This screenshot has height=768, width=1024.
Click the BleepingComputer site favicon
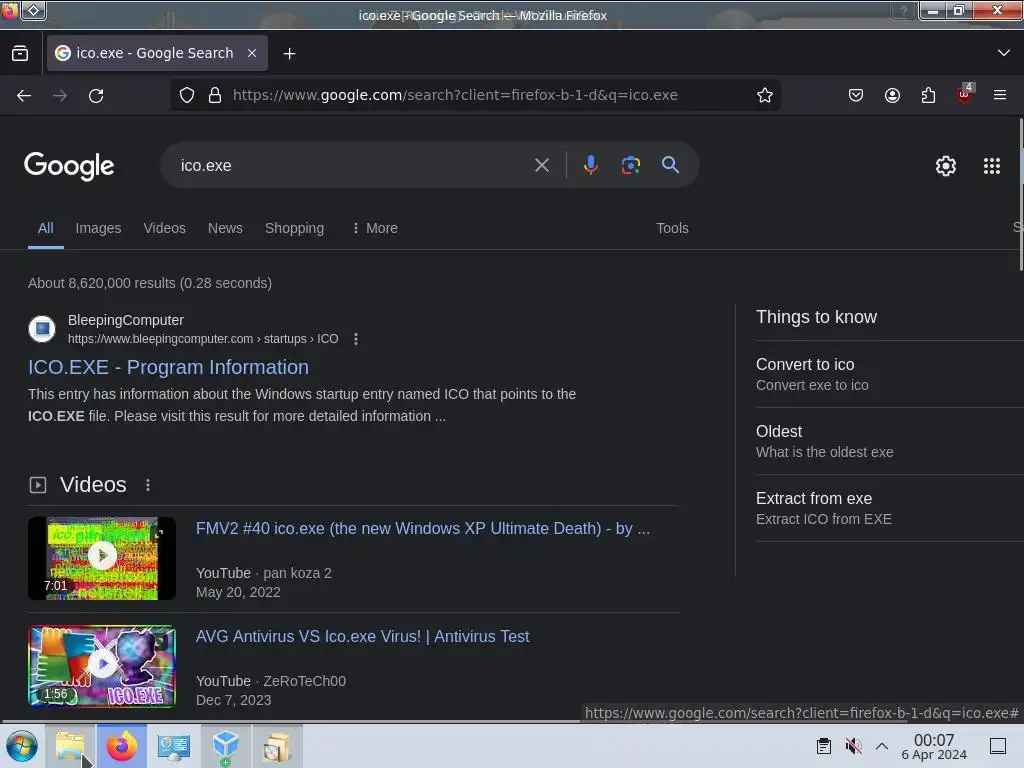42,328
